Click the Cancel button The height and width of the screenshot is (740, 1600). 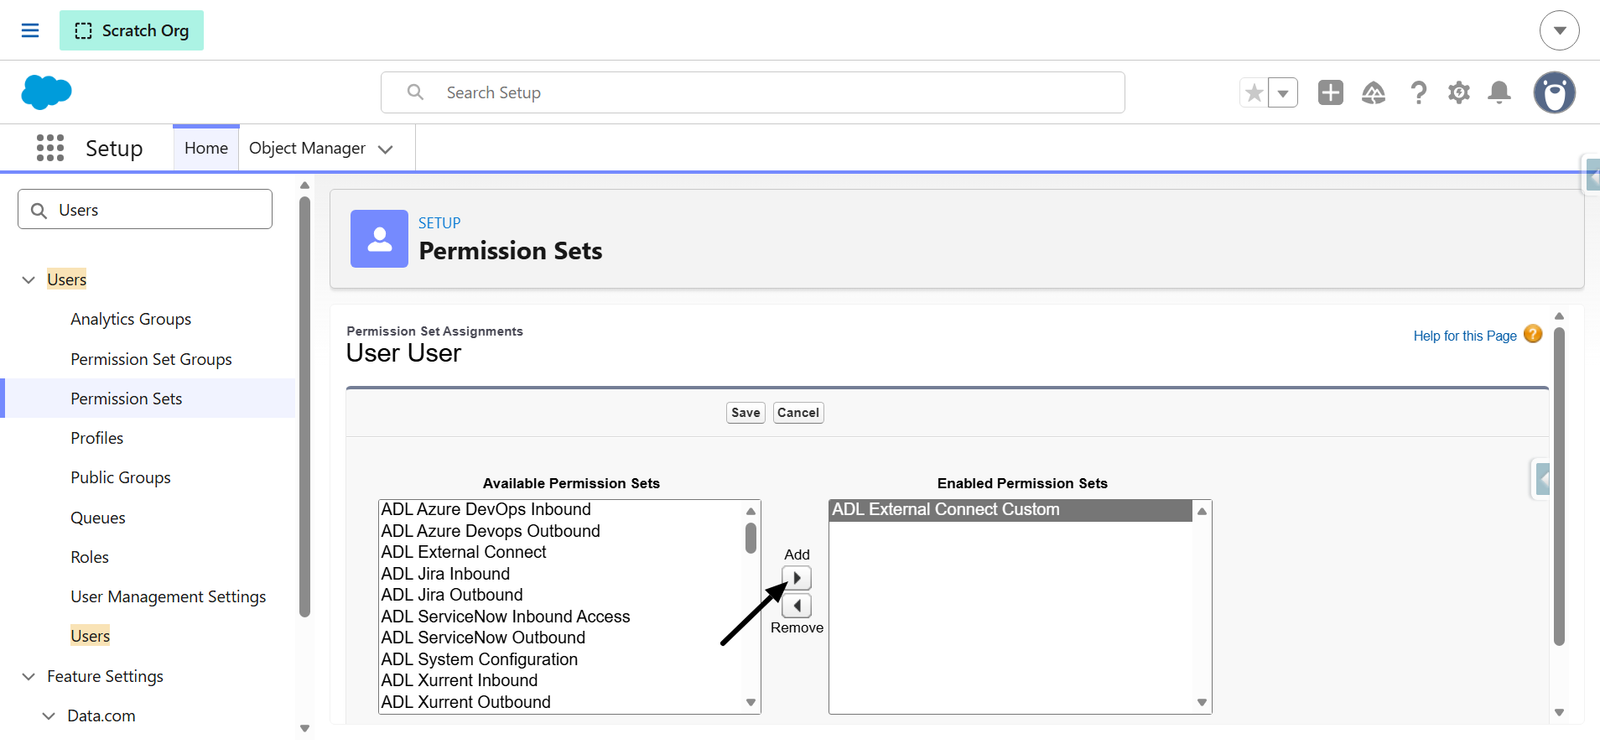click(798, 412)
